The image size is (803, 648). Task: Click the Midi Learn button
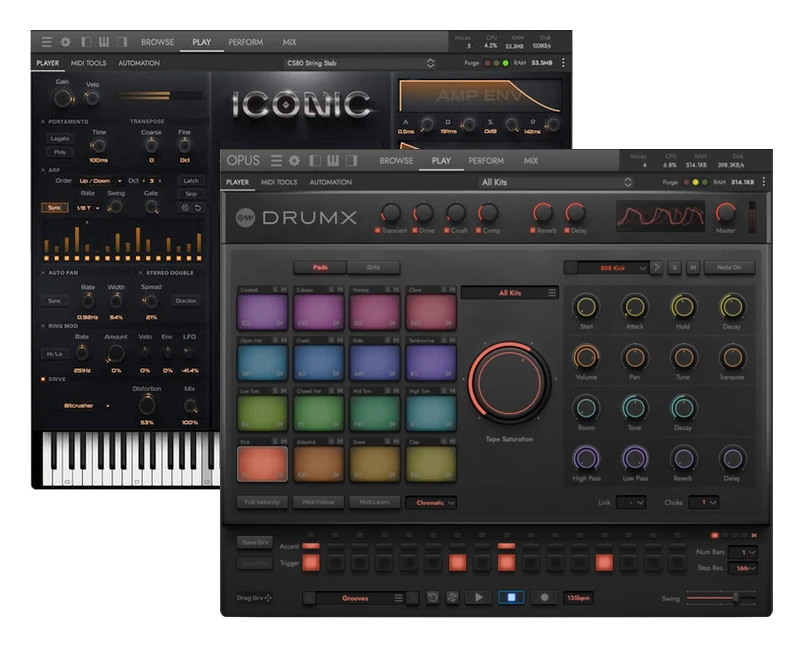374,502
